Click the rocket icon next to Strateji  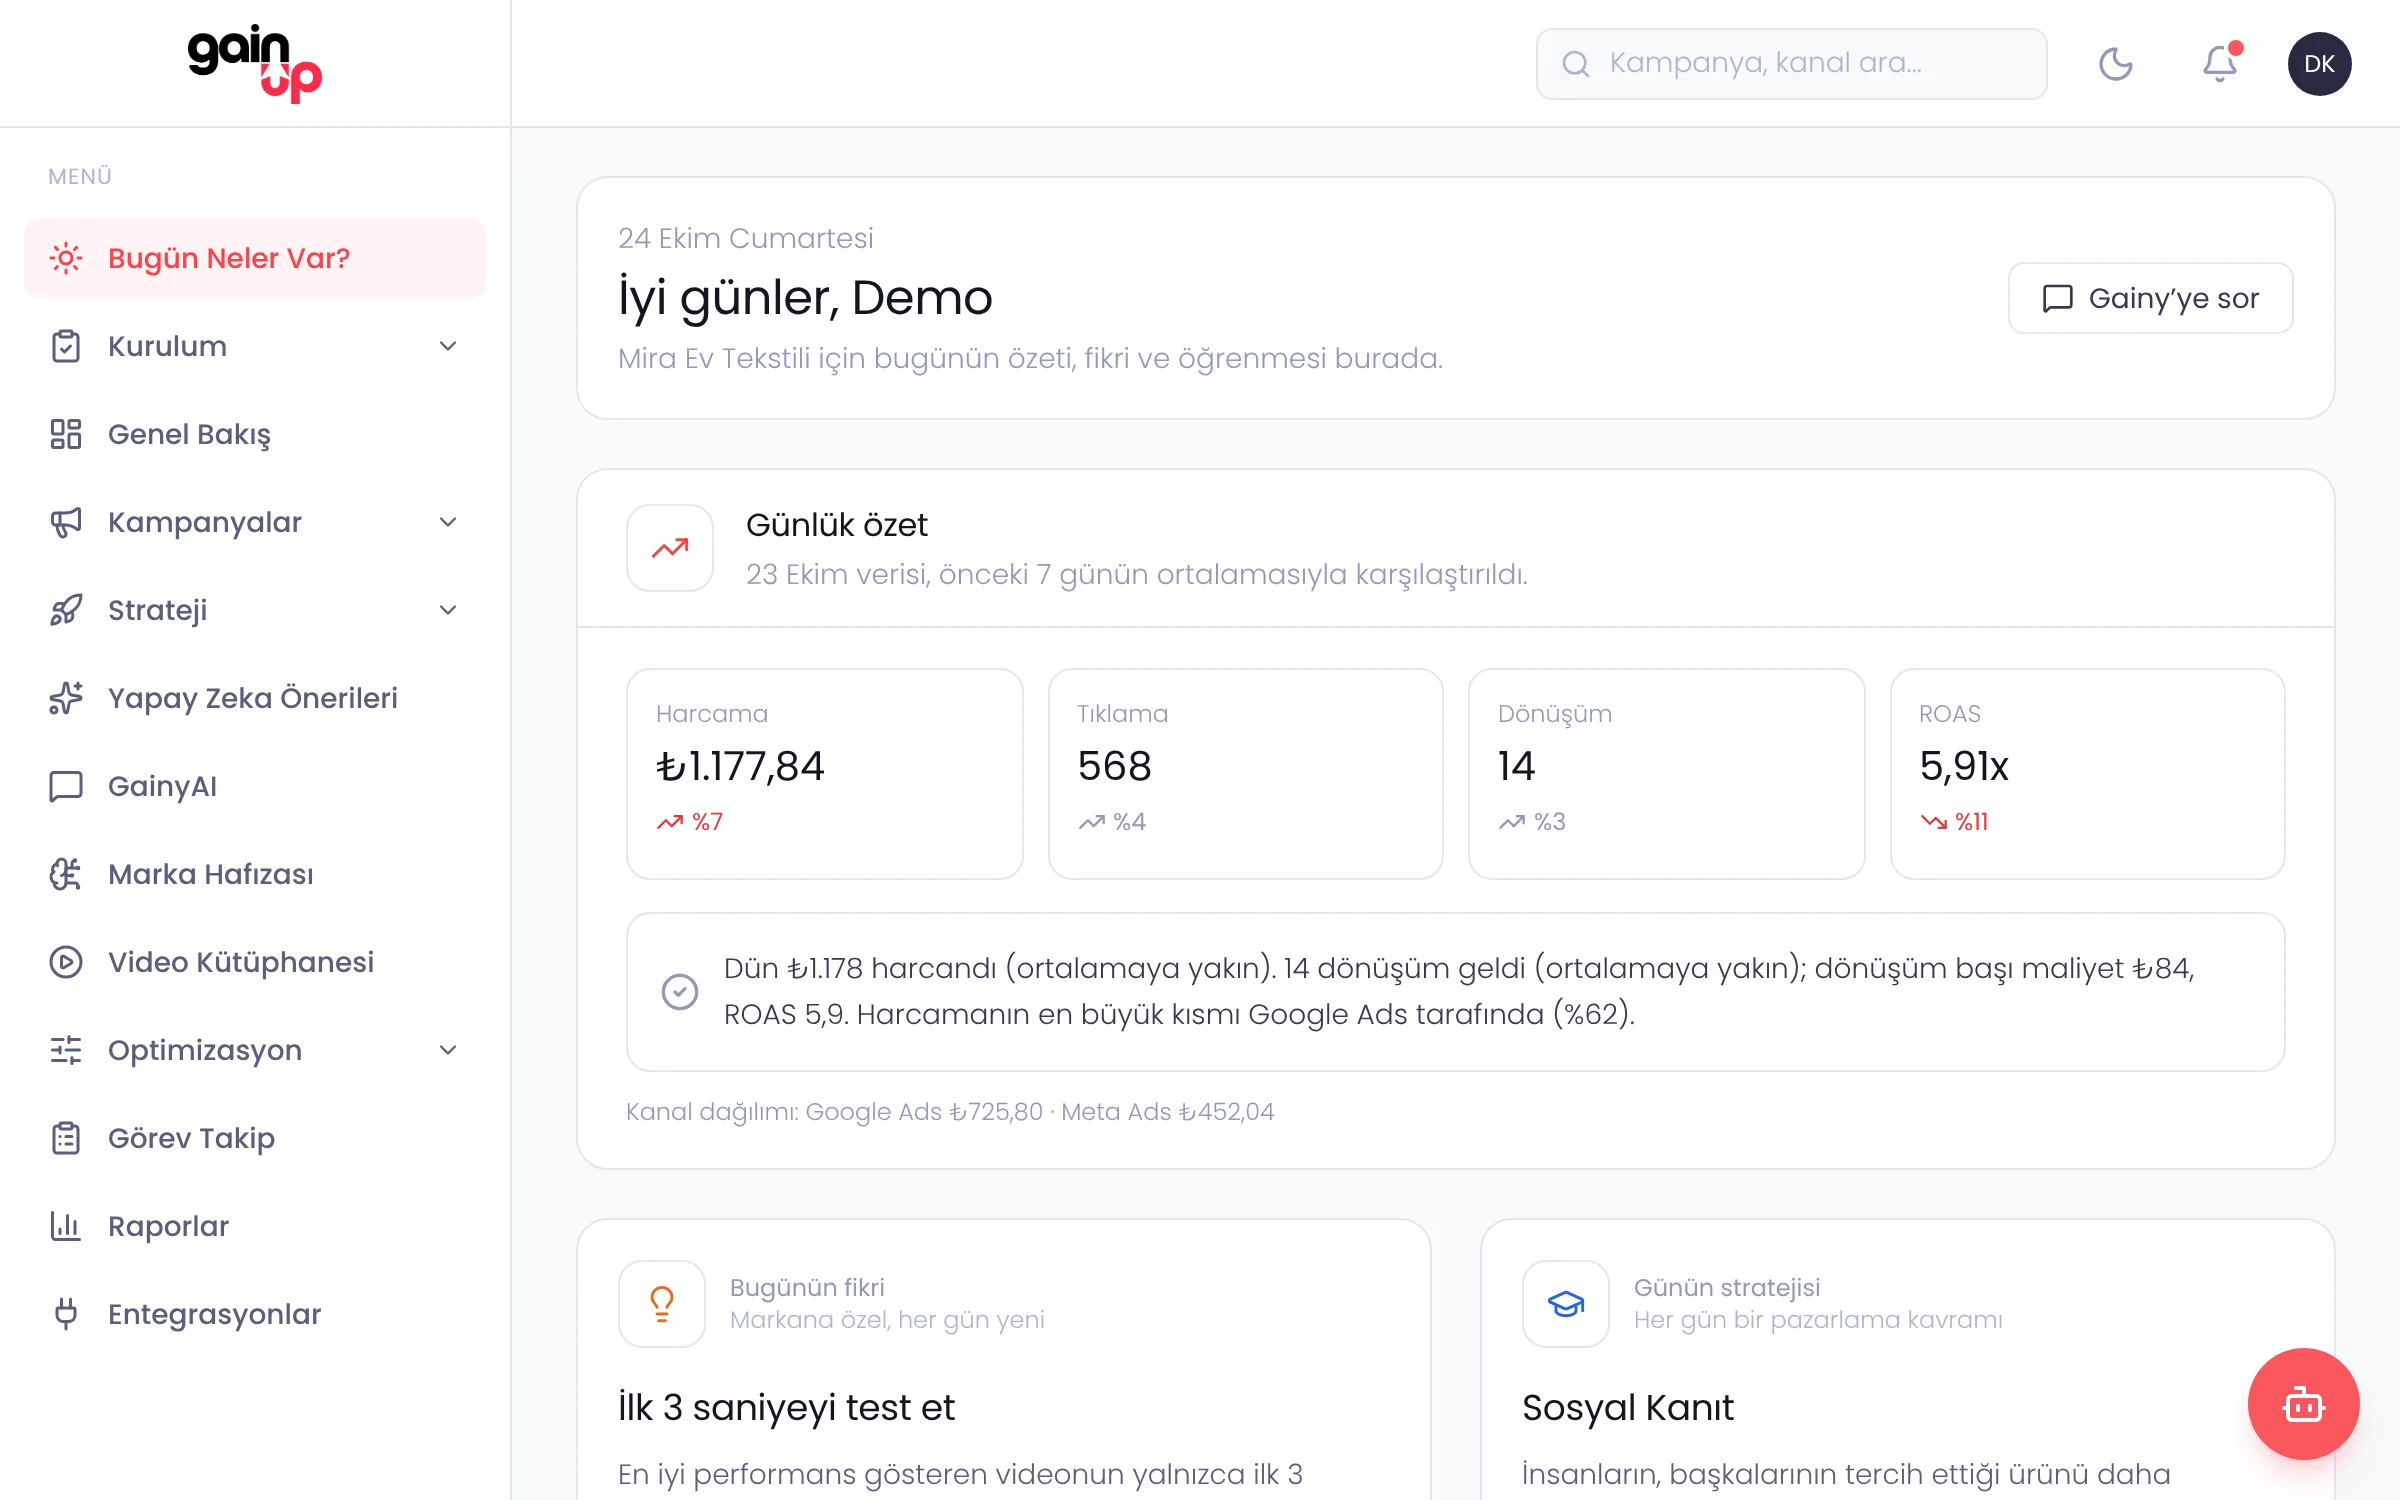[66, 610]
